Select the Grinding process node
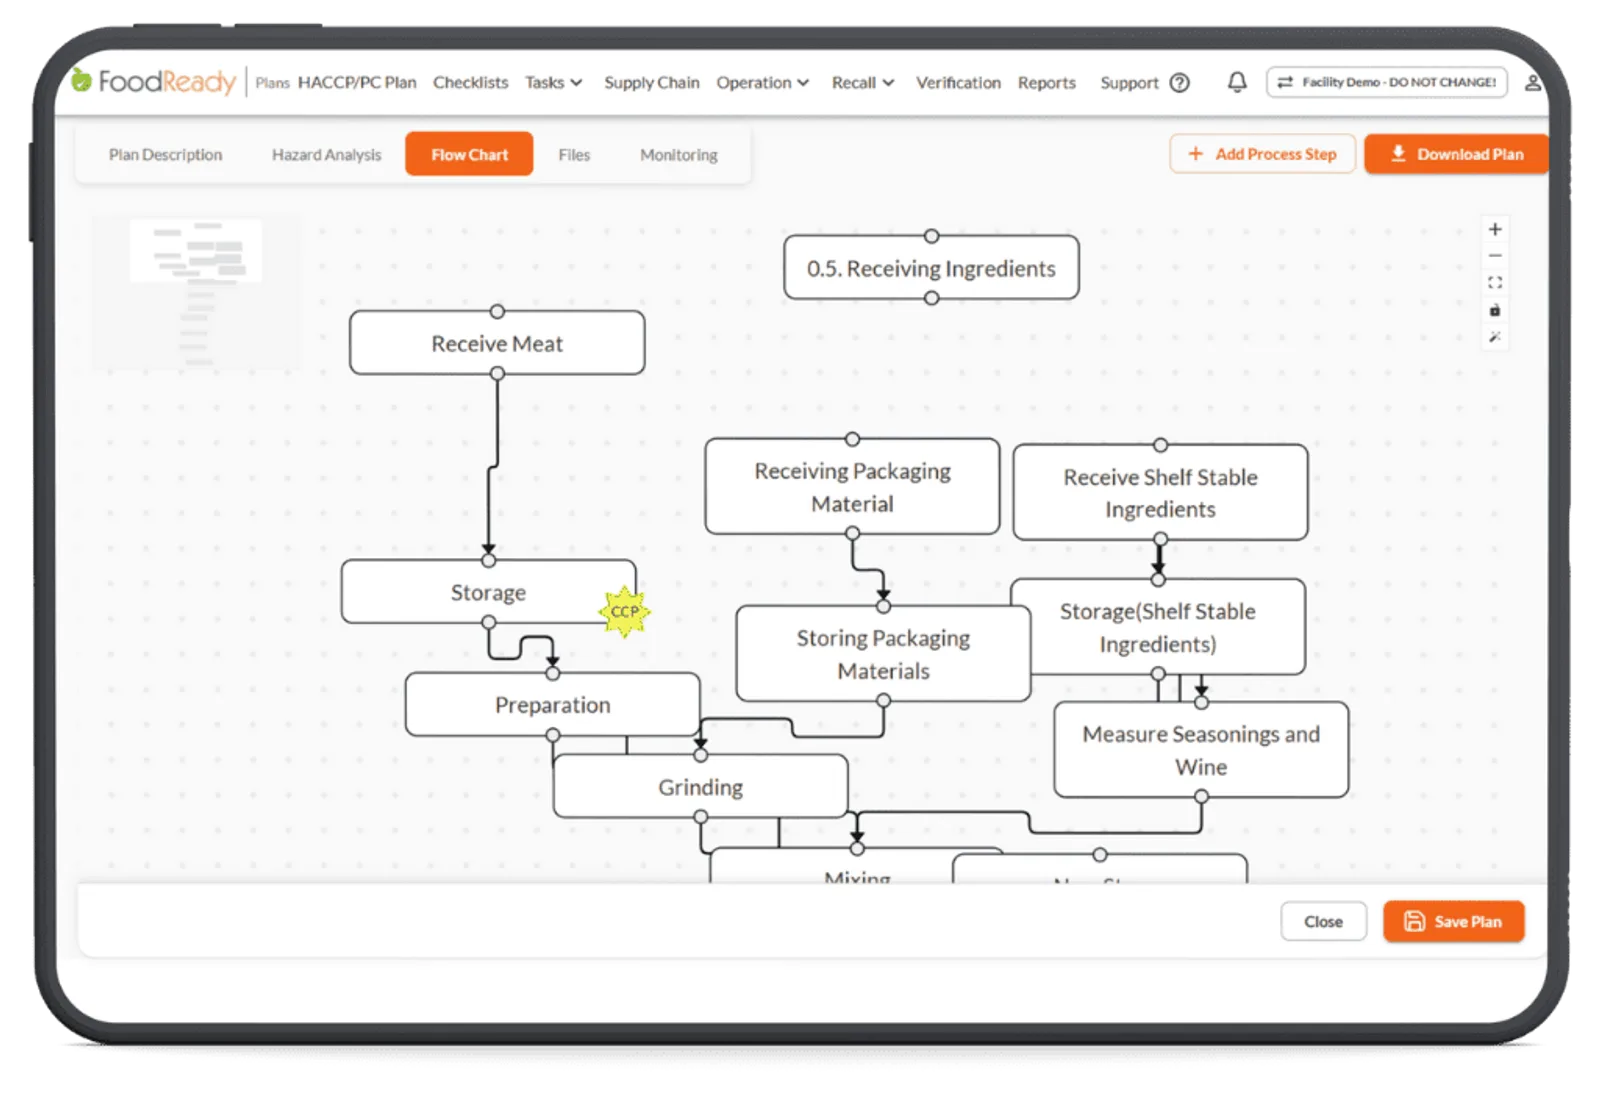 point(700,787)
